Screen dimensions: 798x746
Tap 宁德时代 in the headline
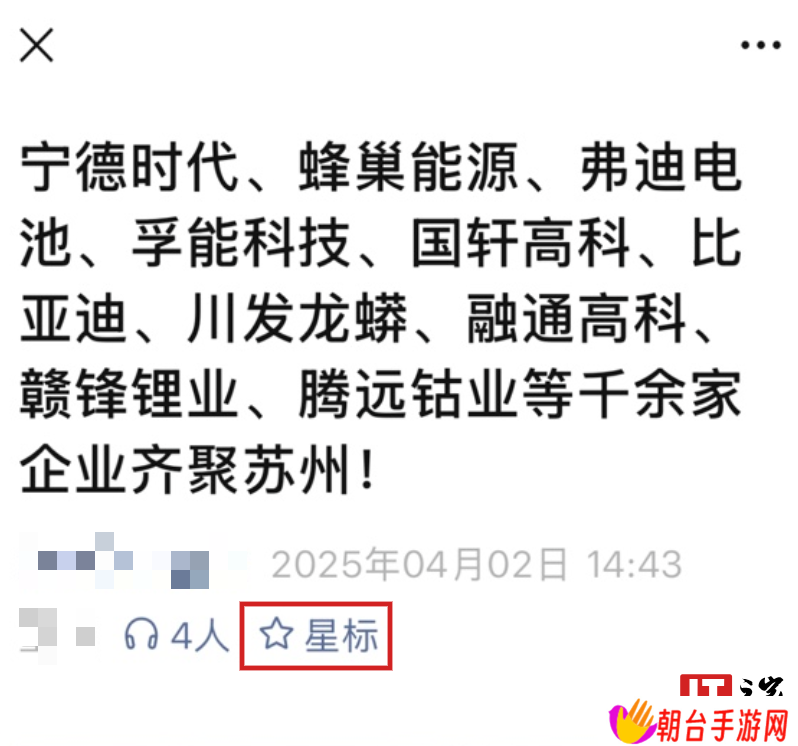129,166
